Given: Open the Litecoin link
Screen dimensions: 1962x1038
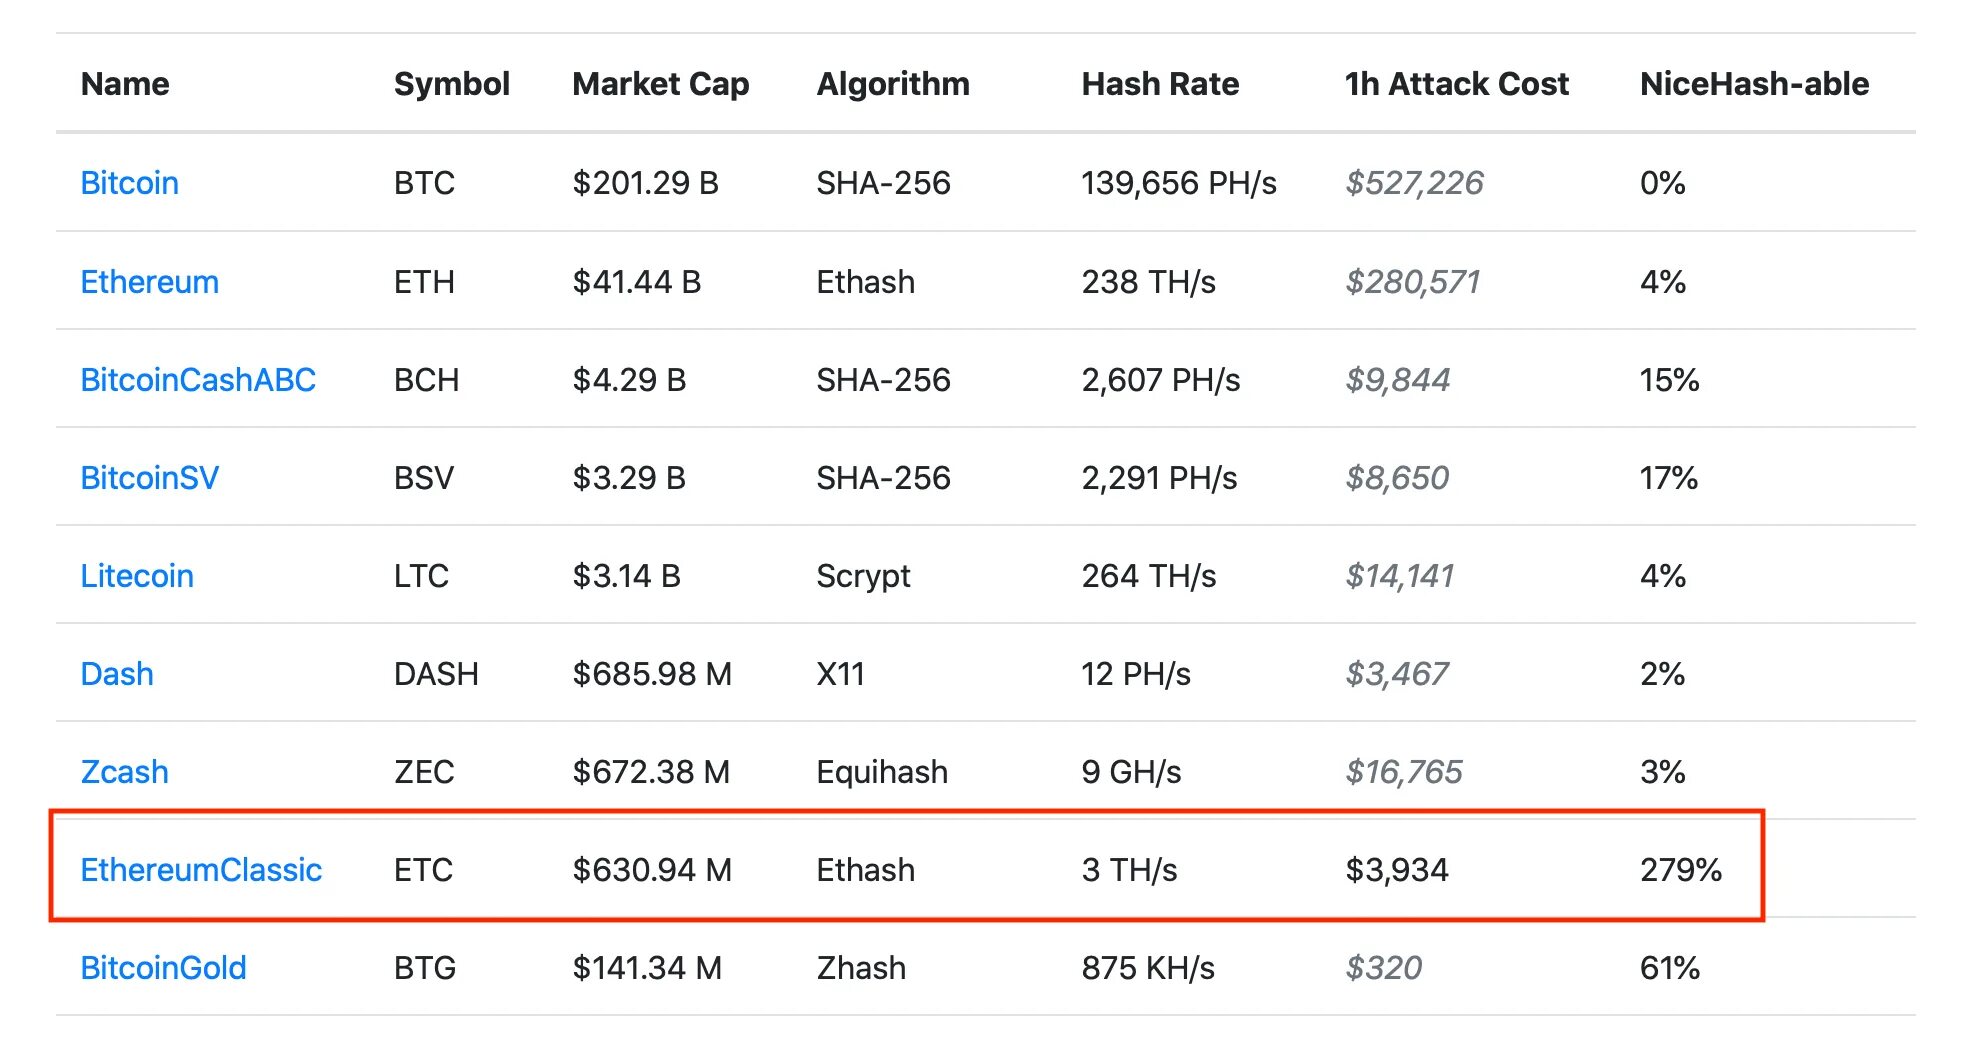Looking at the screenshot, I should click(x=137, y=576).
